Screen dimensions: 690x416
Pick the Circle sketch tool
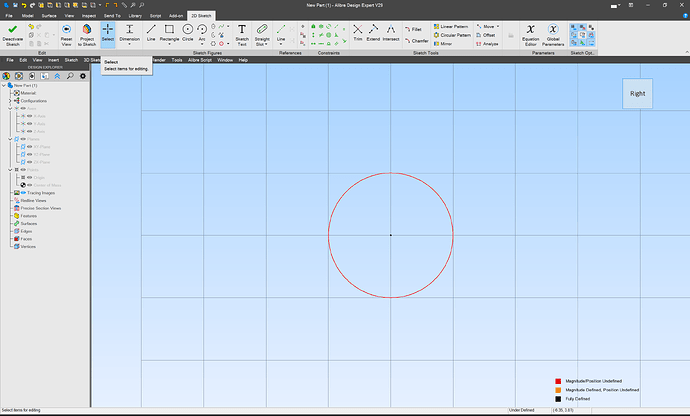point(187,33)
